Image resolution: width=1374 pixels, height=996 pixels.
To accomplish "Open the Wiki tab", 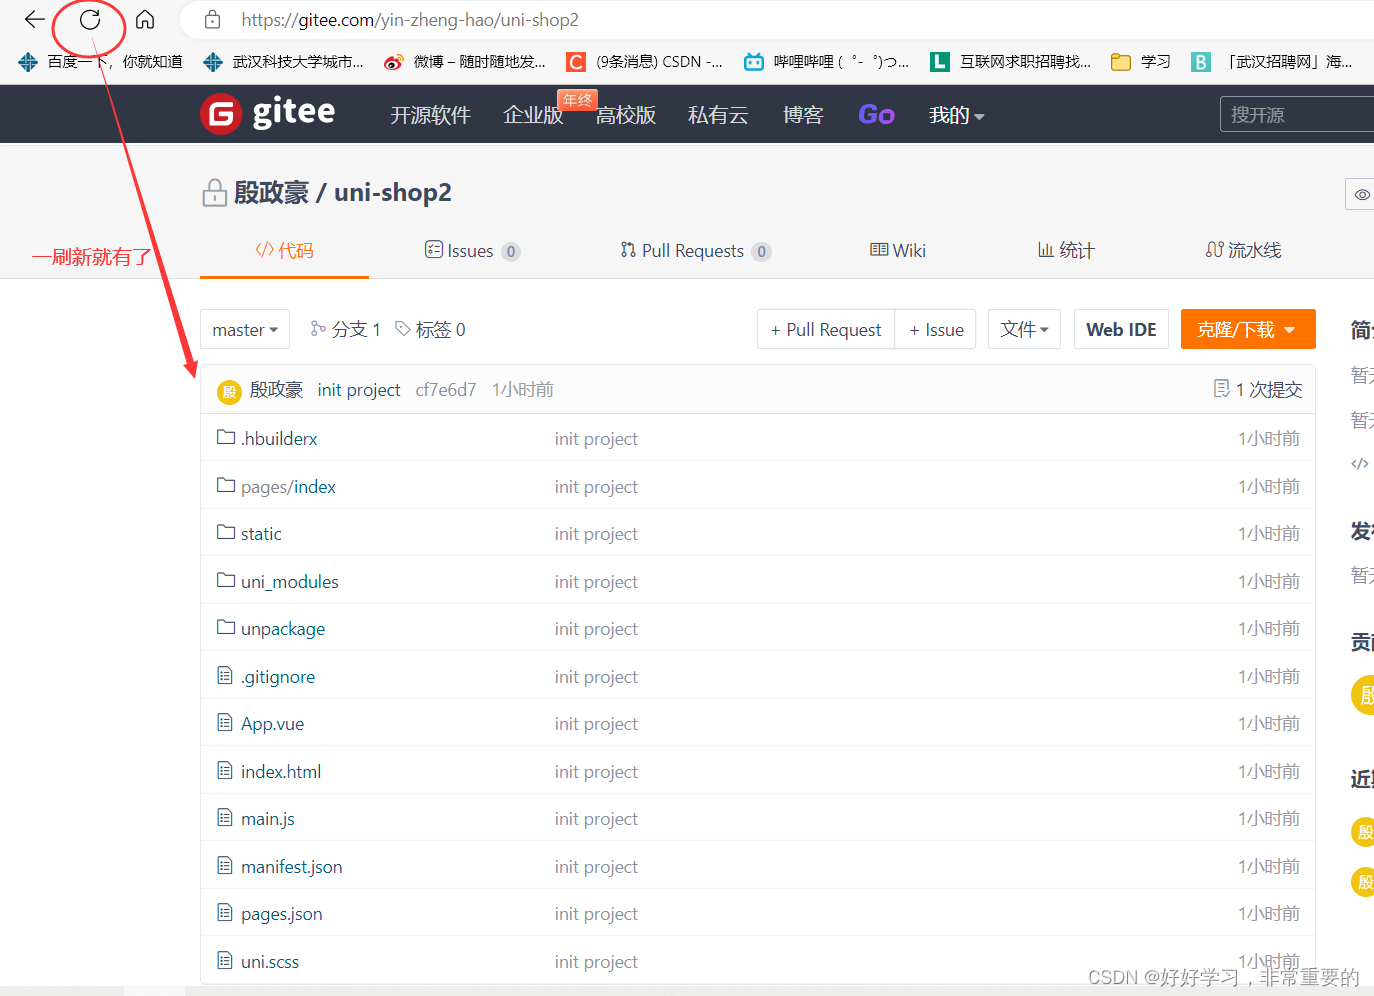I will [897, 250].
